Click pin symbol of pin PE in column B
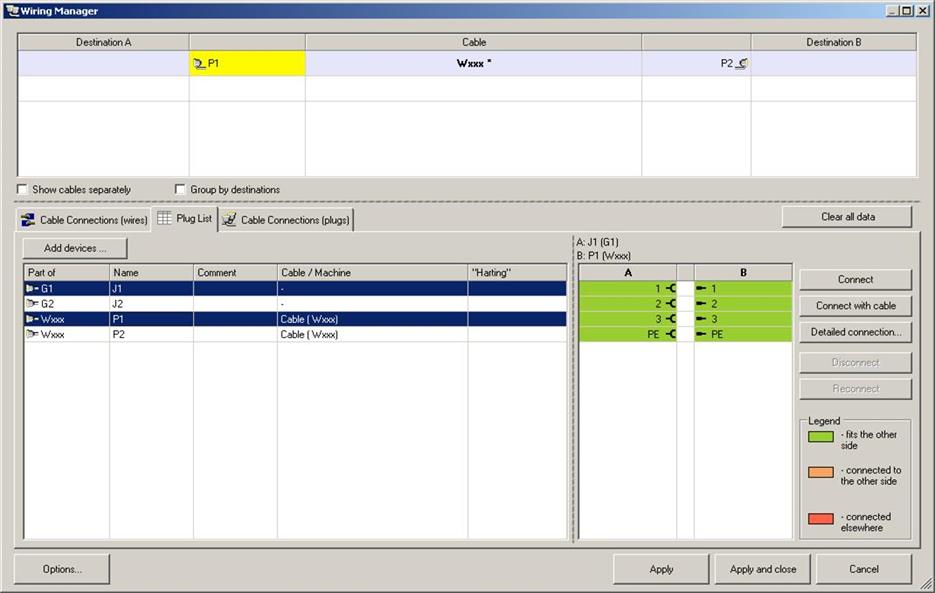Image resolution: width=935 pixels, height=593 pixels. [701, 335]
